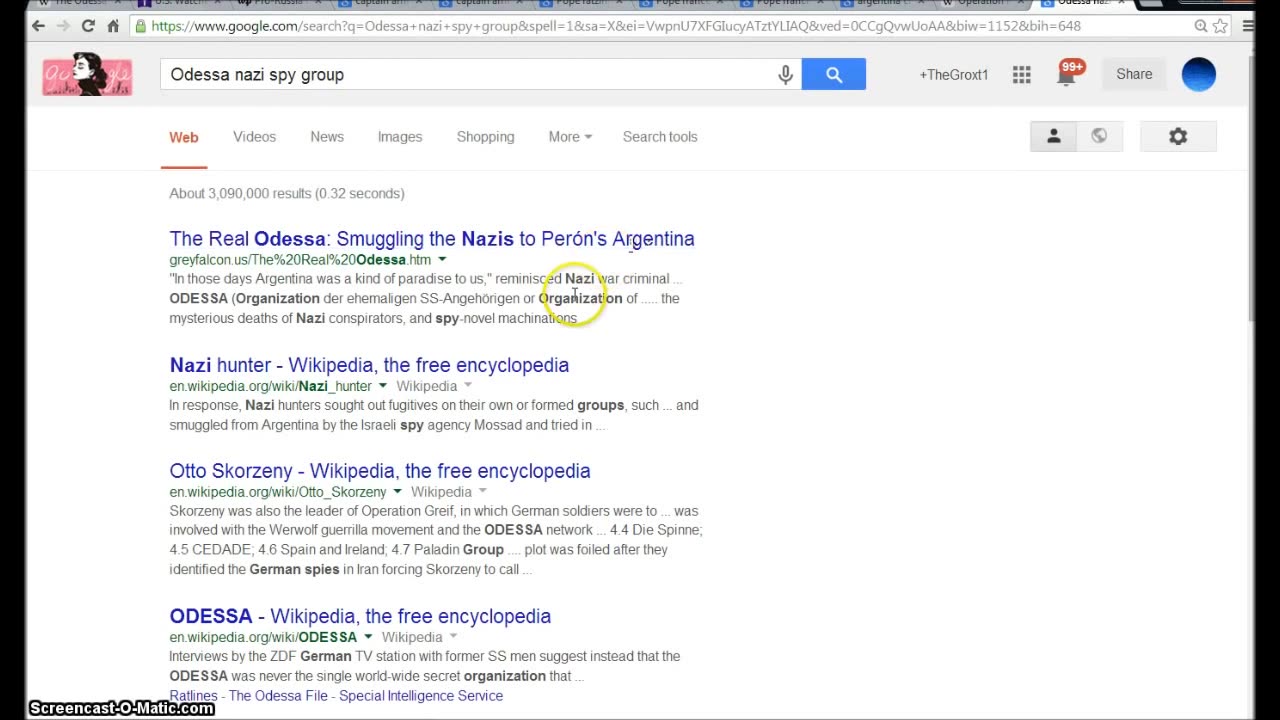Select the global results globe icon
The width and height of the screenshot is (1280, 720).
[1099, 137]
